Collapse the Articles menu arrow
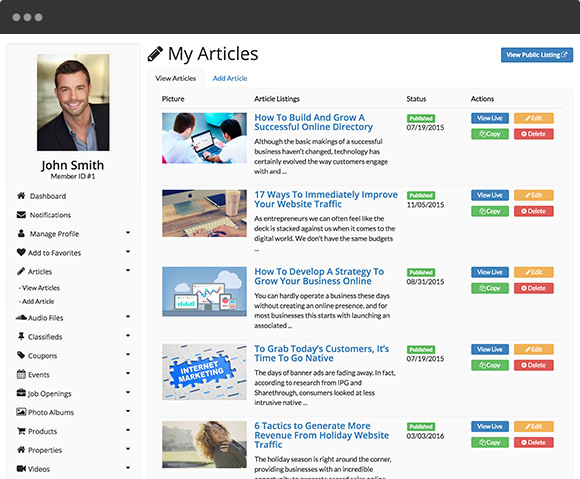Viewport: 580px width, 479px height. click(128, 270)
